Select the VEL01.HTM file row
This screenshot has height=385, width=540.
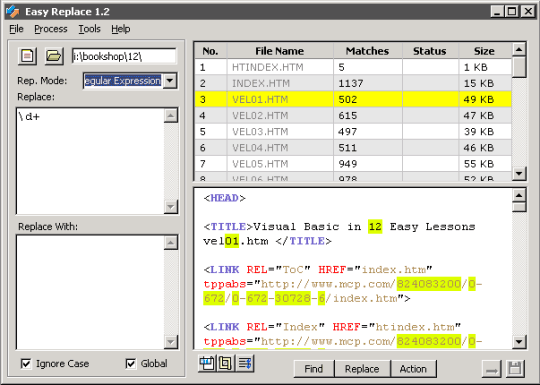coord(353,100)
